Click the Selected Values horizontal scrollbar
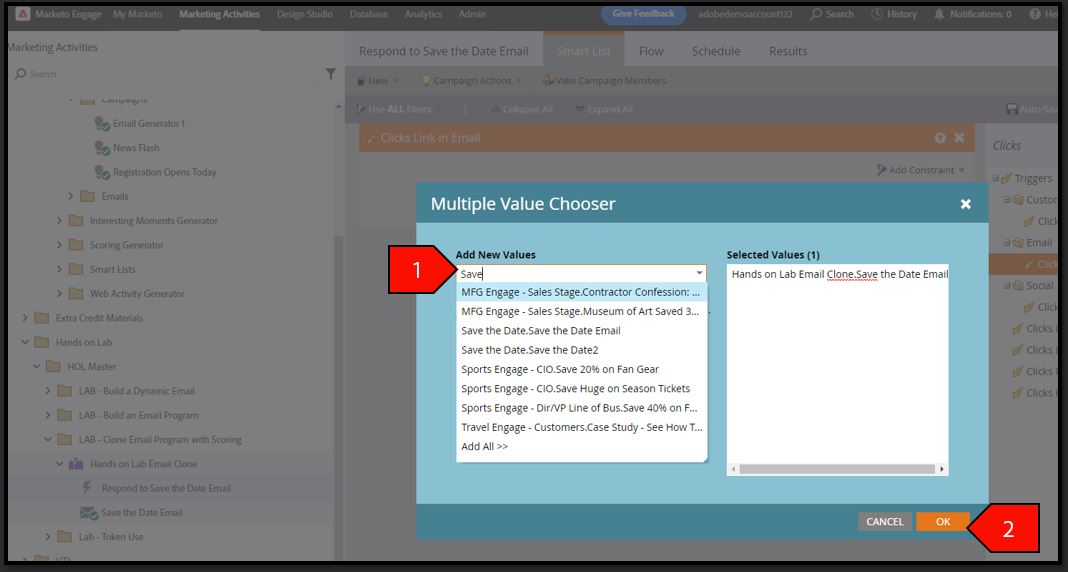 tap(837, 469)
